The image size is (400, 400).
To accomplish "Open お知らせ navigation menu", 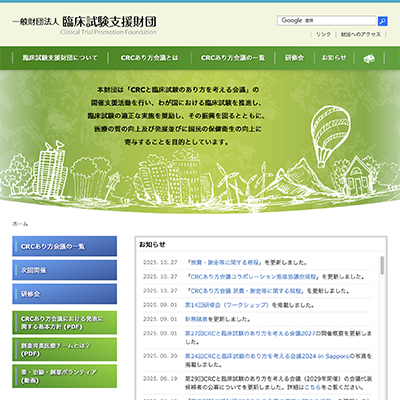I will pyautogui.click(x=334, y=58).
